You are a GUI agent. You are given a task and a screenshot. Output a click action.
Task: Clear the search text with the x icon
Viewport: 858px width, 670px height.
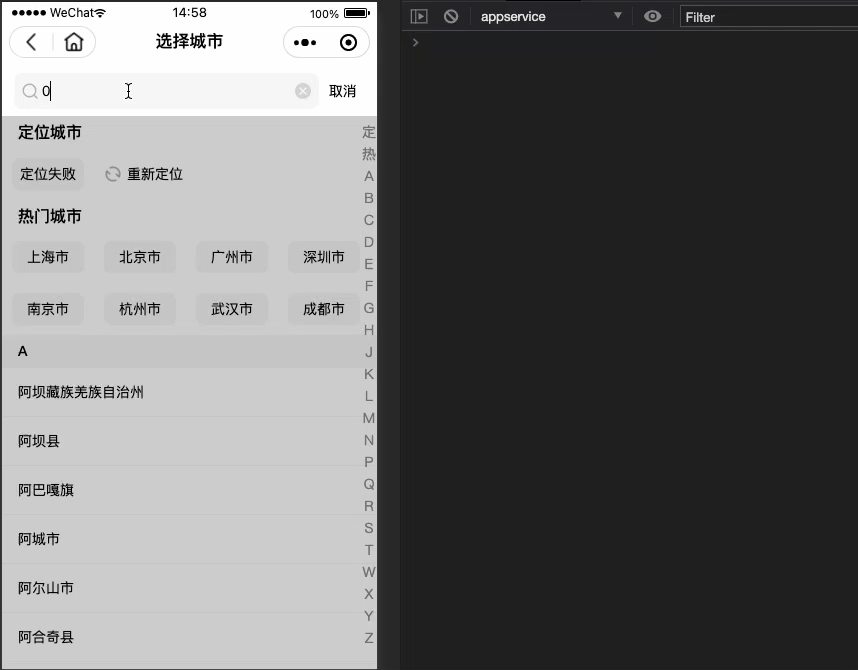(302, 91)
